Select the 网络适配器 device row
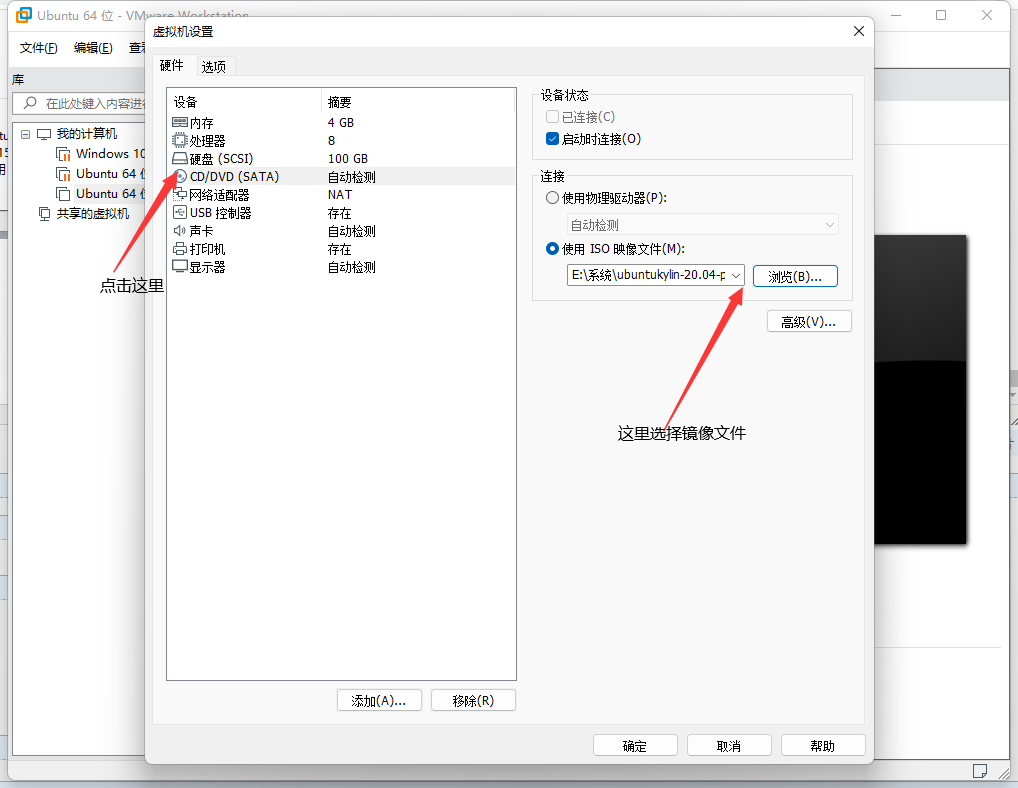The height and width of the screenshot is (788, 1018). pos(342,195)
